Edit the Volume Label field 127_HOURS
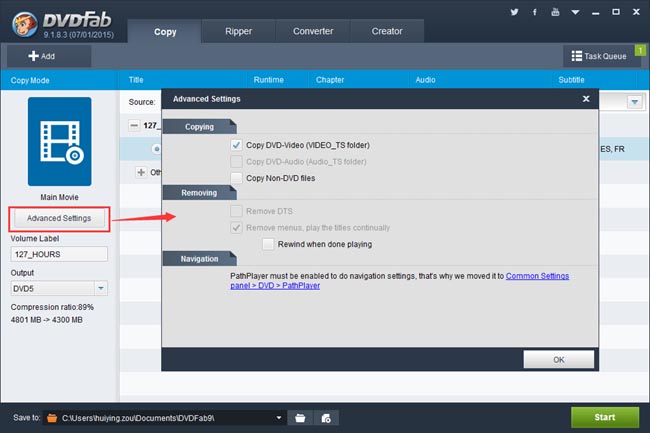 59,254
